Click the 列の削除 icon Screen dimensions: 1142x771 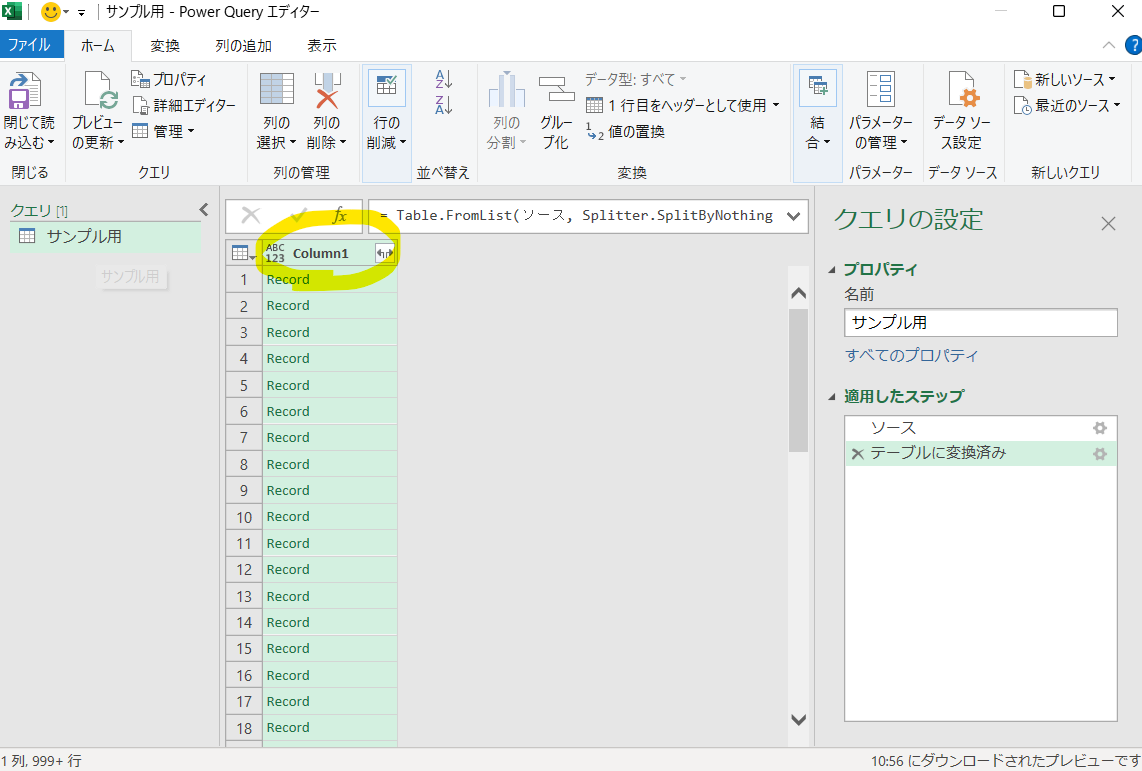[x=327, y=90]
